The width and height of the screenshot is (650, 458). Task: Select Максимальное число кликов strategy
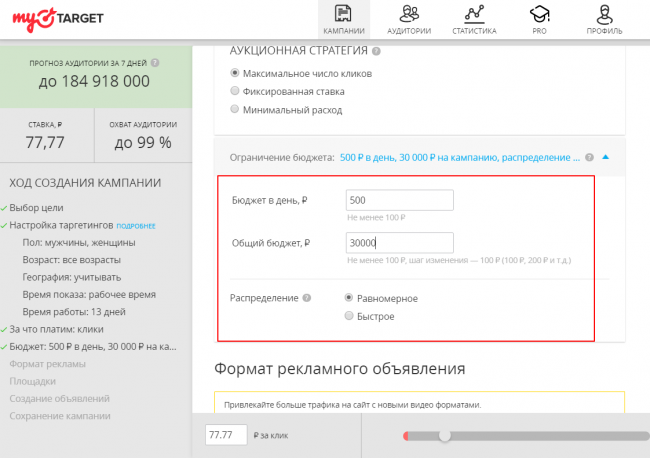click(x=235, y=73)
